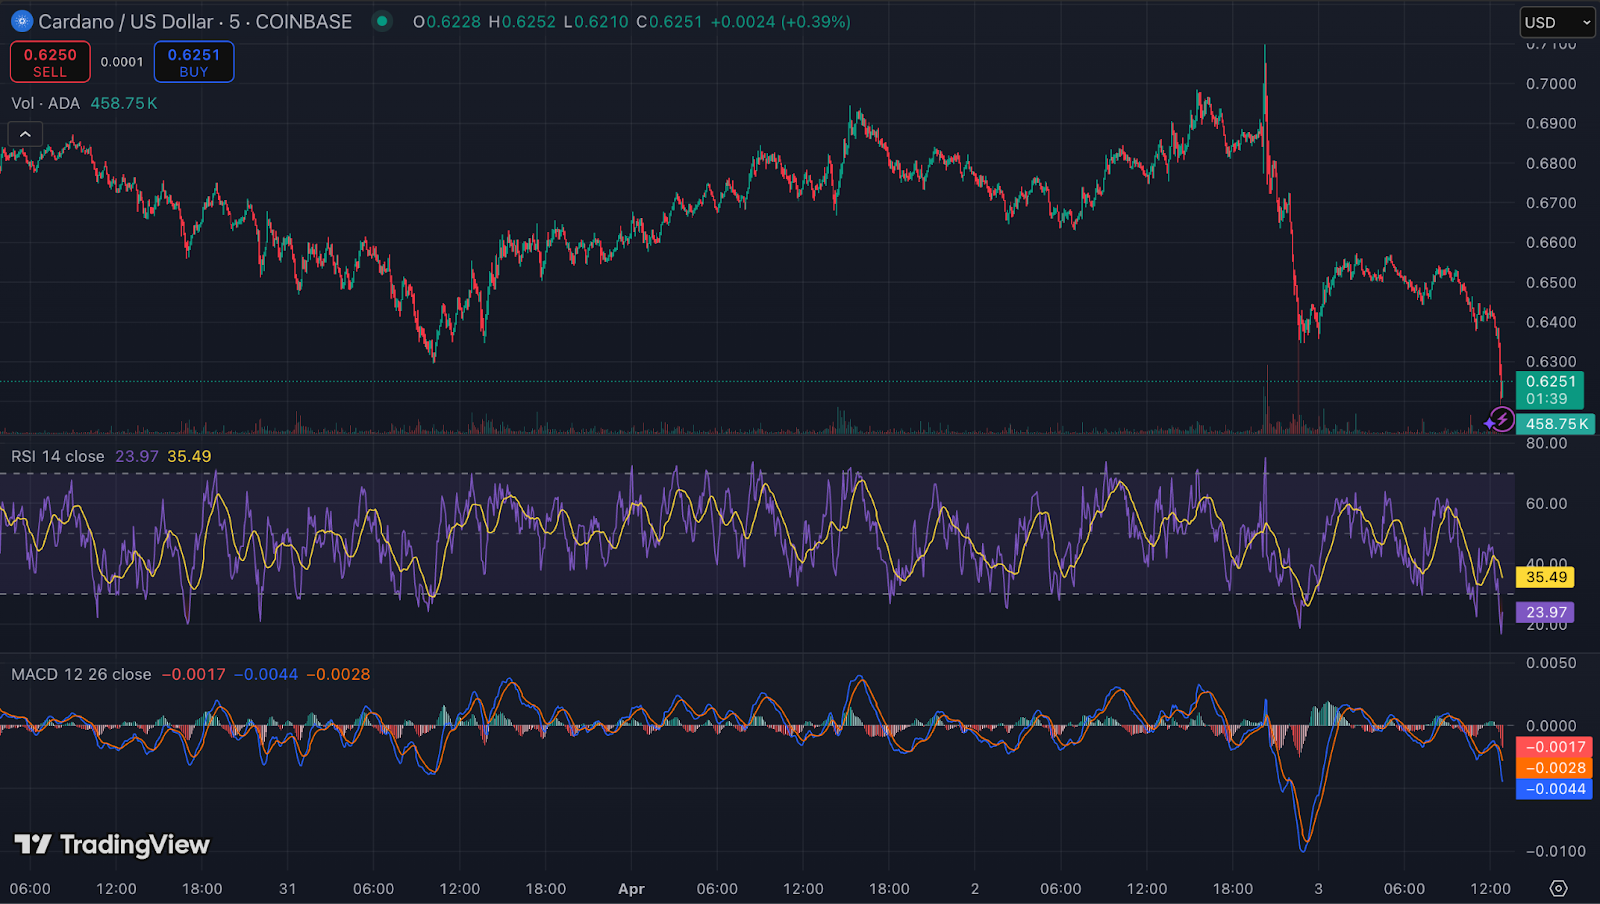This screenshot has height=904, width=1600.
Task: Switch to the Apr date marker on the timeline
Action: coord(631,888)
